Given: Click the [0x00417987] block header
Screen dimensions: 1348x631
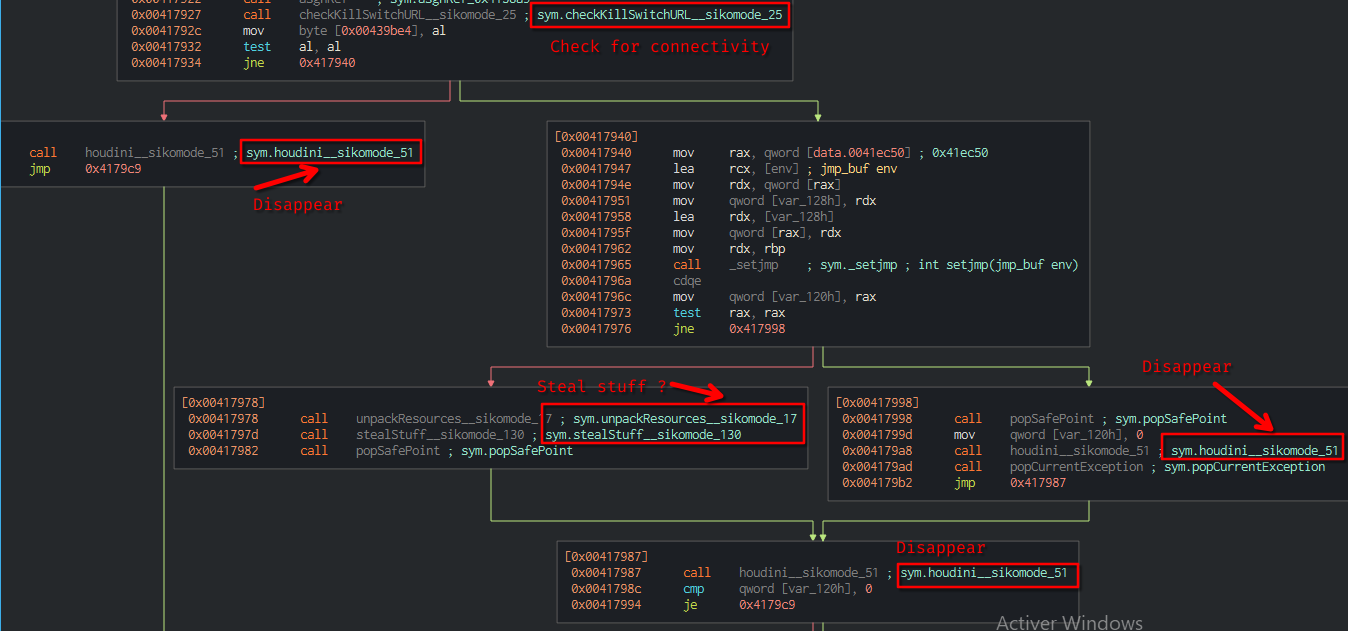Looking at the screenshot, I should pyautogui.click(x=606, y=556).
